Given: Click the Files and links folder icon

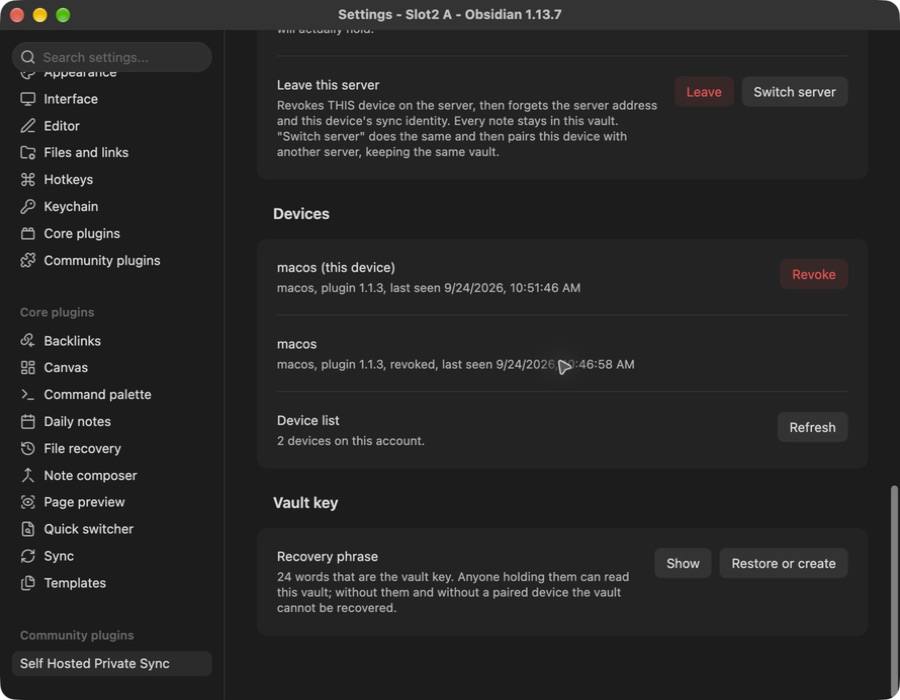Looking at the screenshot, I should click(x=28, y=153).
